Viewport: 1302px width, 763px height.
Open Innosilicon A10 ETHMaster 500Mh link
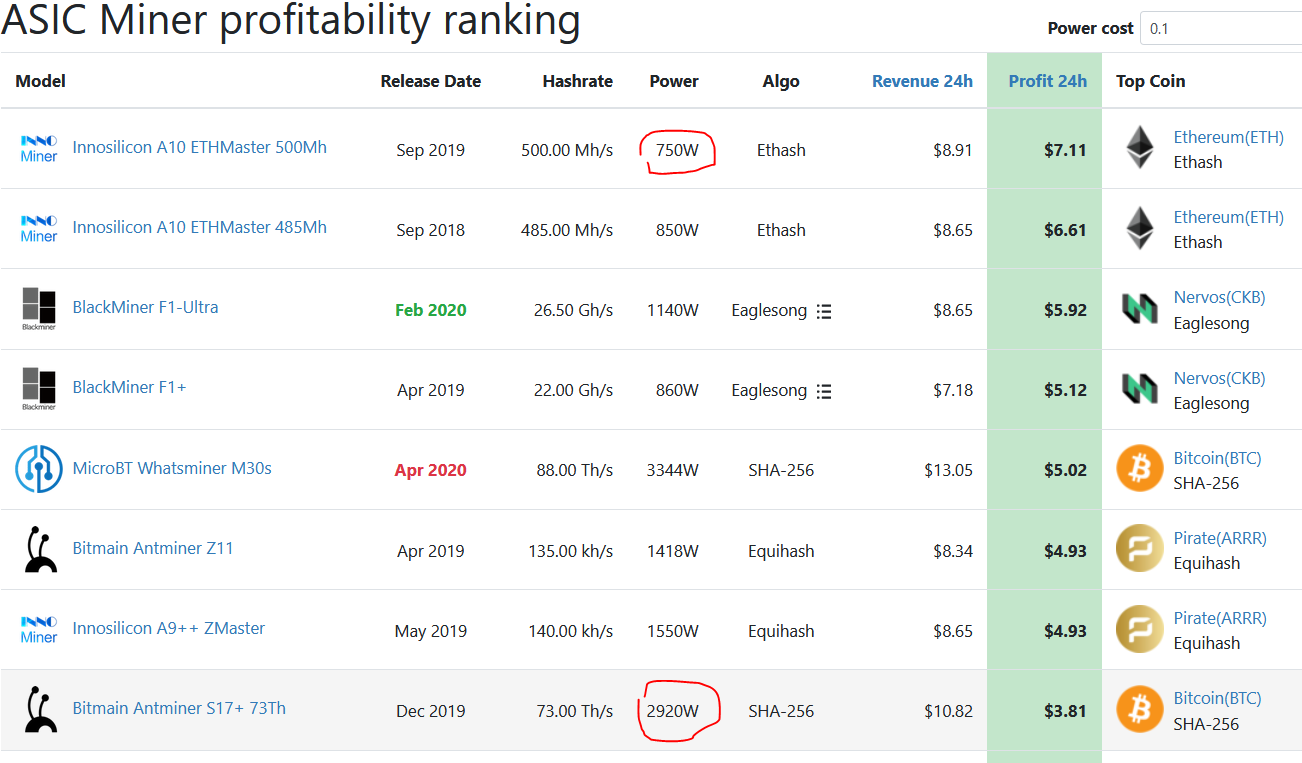pos(200,147)
